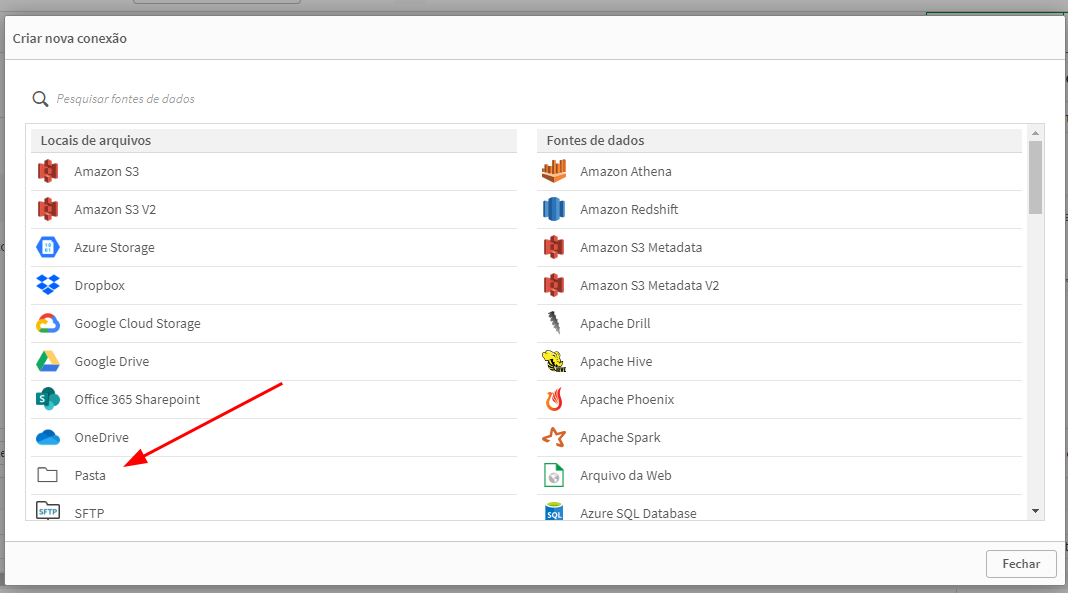Click the OneDrive cloud icon
Screen dimensions: 1068x593
point(48,438)
